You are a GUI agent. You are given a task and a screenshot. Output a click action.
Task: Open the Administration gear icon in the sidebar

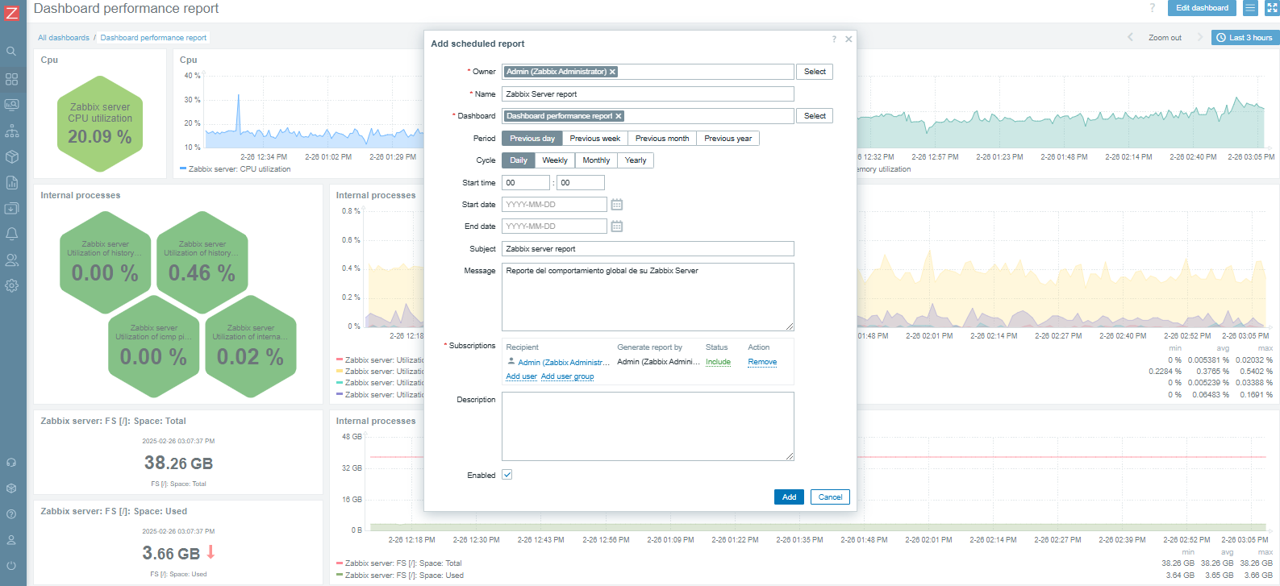(12, 286)
